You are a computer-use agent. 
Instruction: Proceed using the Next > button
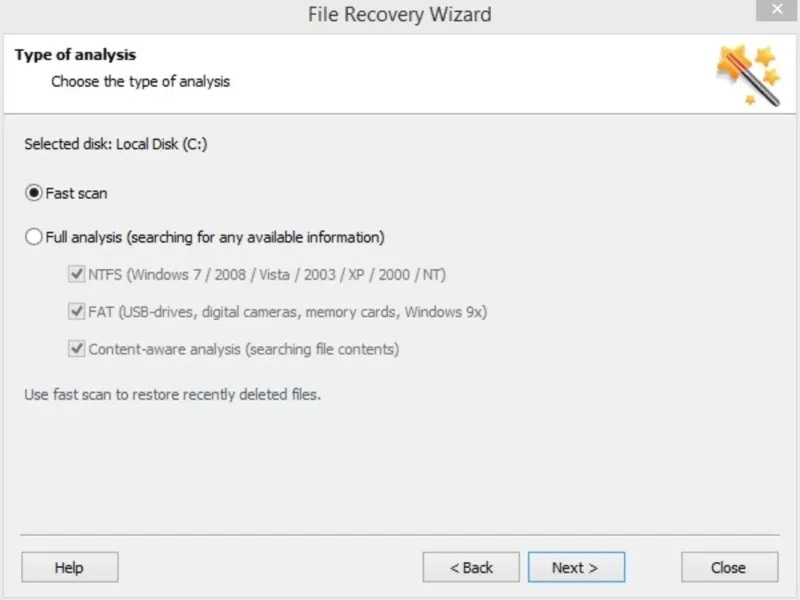point(577,567)
